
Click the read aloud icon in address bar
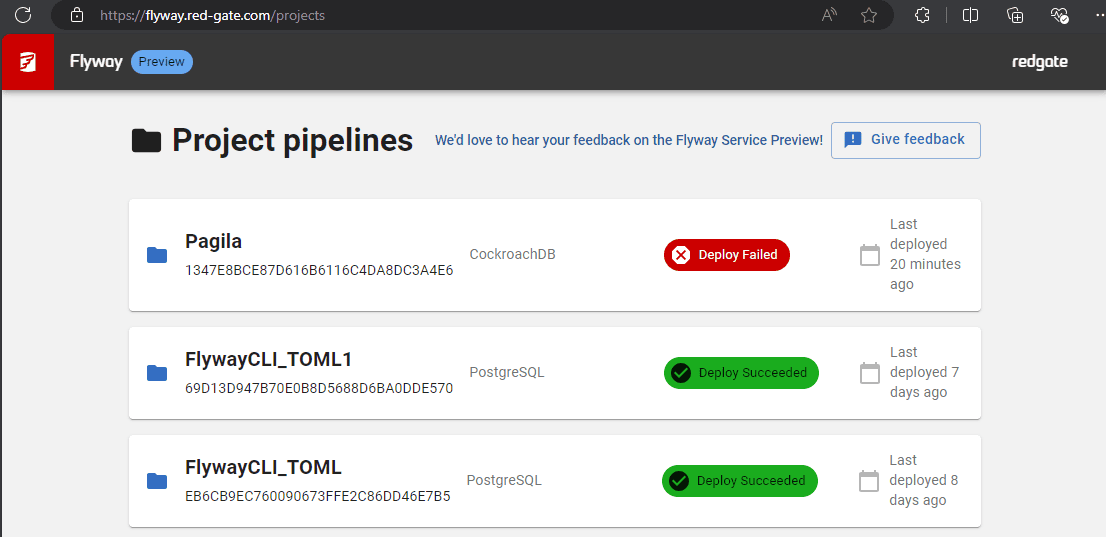829,15
